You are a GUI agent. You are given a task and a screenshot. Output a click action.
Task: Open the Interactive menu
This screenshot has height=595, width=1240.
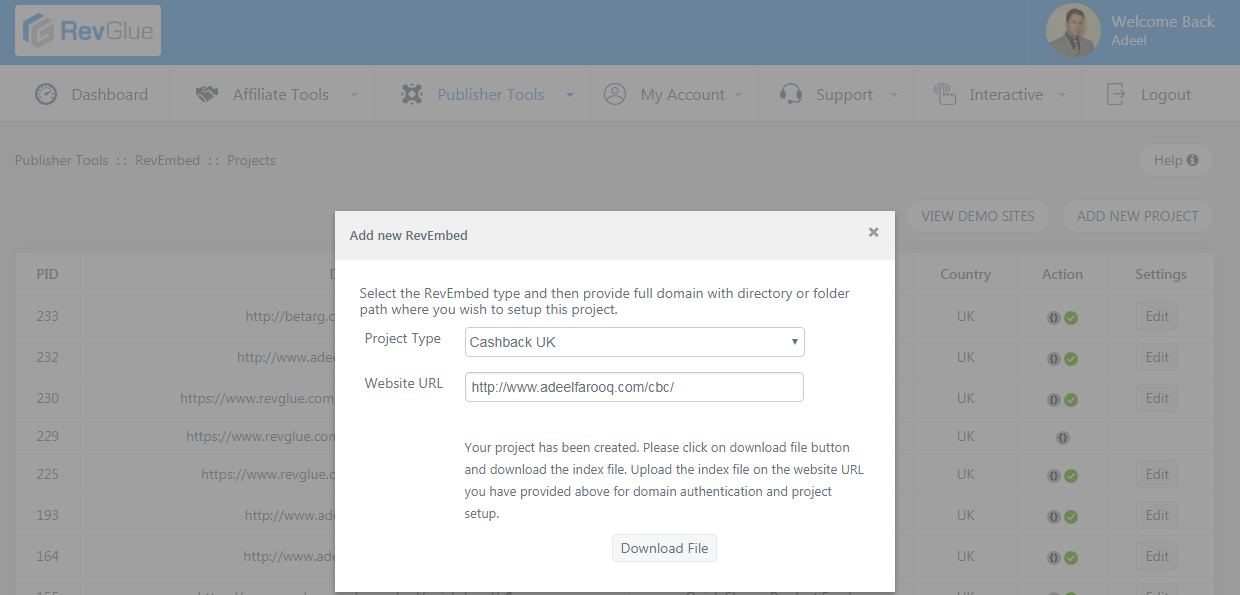[1005, 94]
